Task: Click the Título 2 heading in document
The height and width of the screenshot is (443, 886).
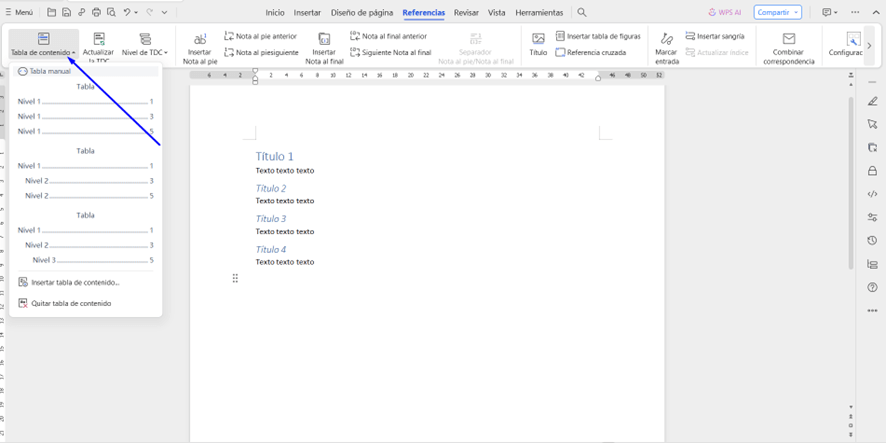Action: 271,188
